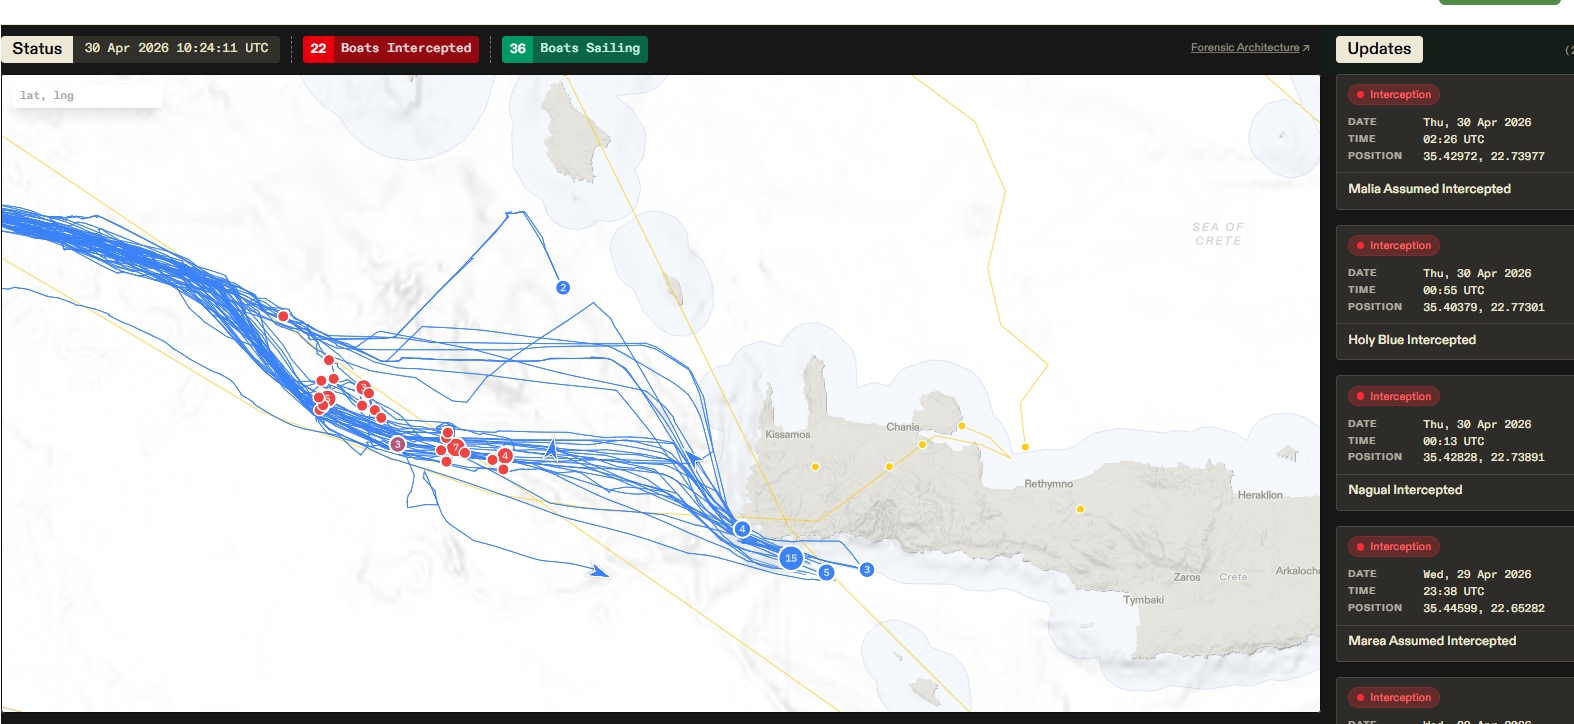Screen dimensions: 1574x724
Task: Click the Interception badge above Malia card
Action: tap(1393, 94)
